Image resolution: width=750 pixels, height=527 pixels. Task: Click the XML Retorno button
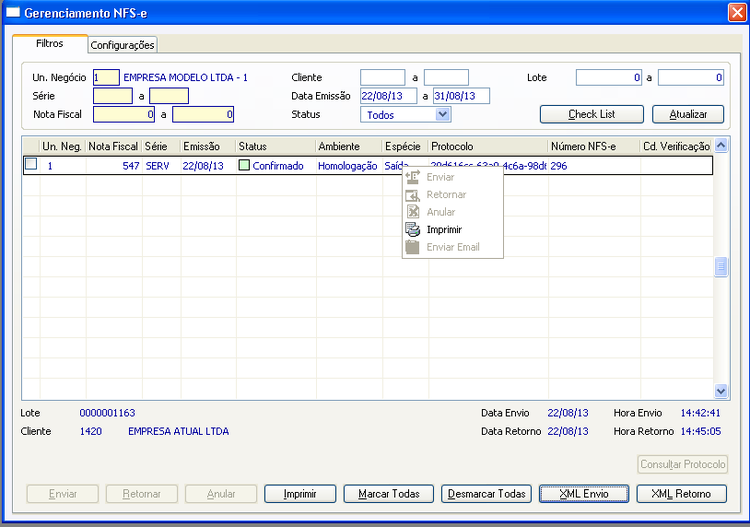tap(681, 494)
